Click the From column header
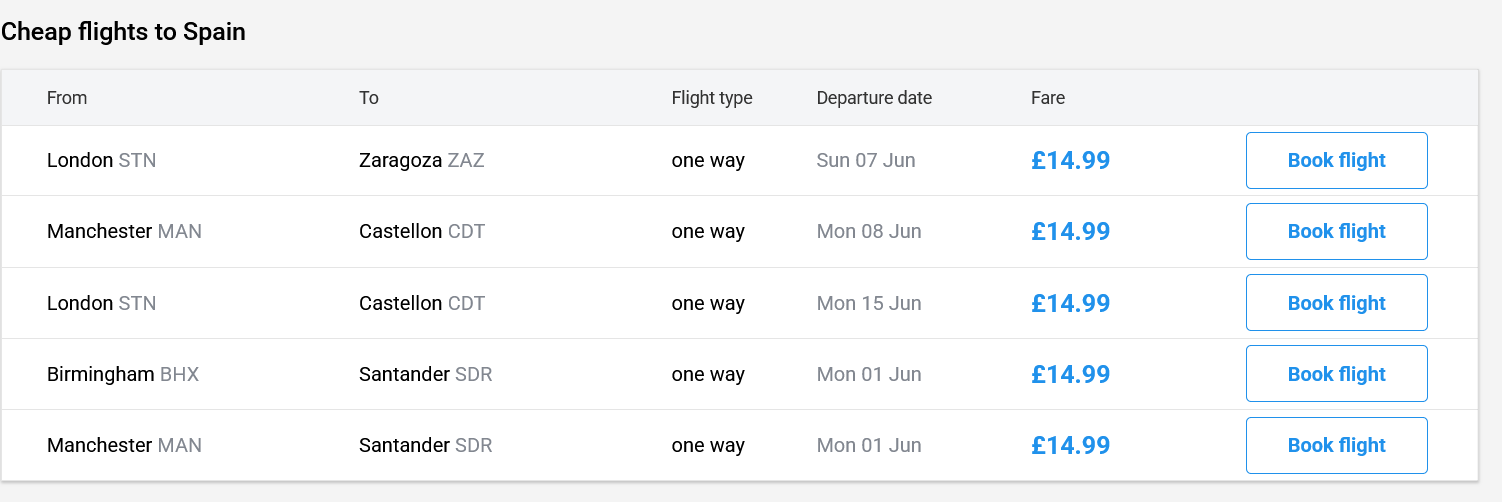 pyautogui.click(x=67, y=98)
